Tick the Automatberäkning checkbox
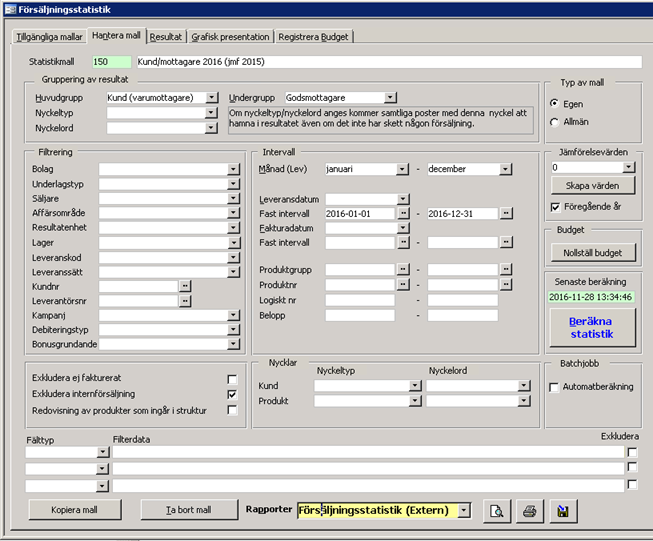 [x=555, y=387]
